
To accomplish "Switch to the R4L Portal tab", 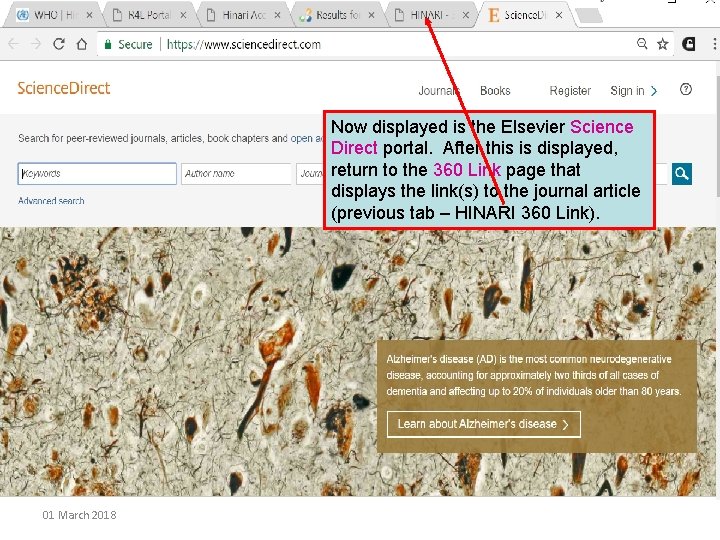I will point(147,15).
